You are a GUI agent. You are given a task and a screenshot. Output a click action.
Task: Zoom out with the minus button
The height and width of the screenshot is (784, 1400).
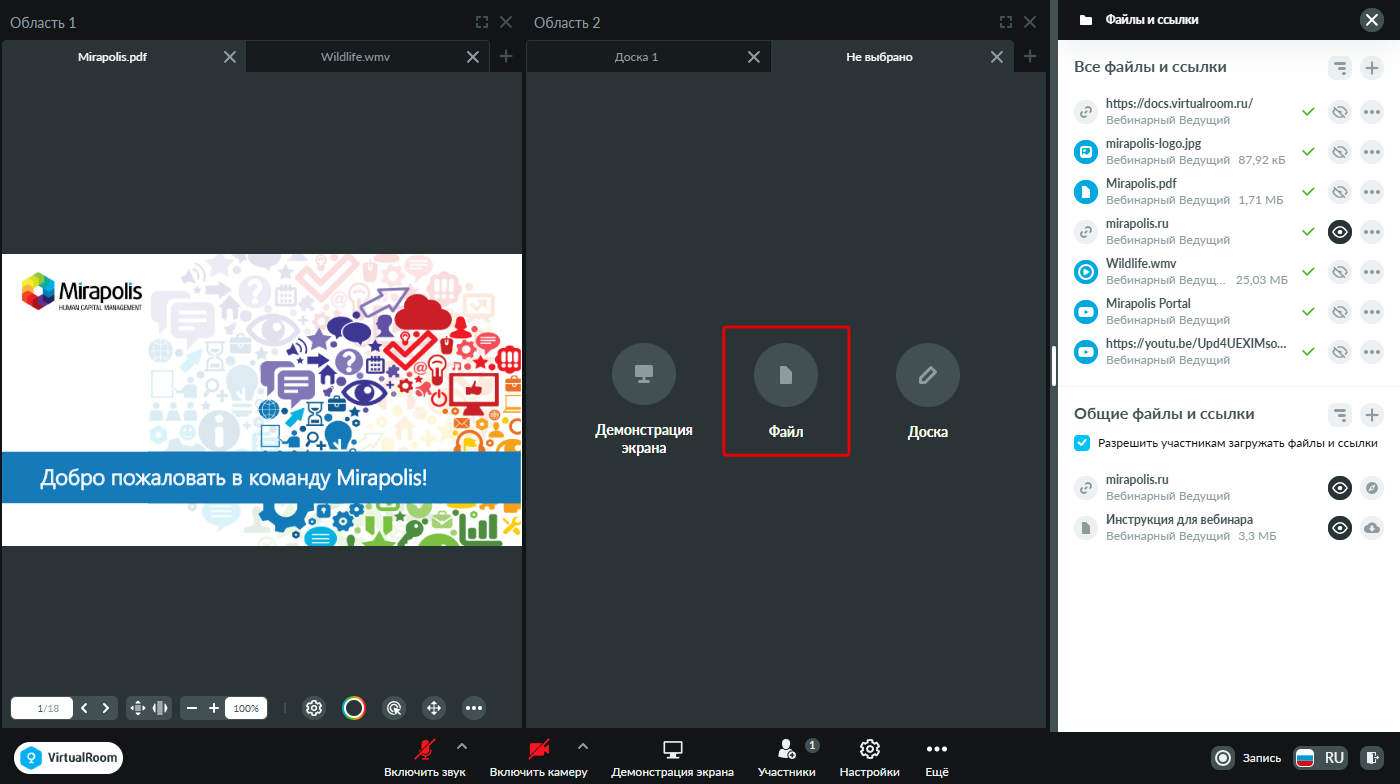click(192, 708)
